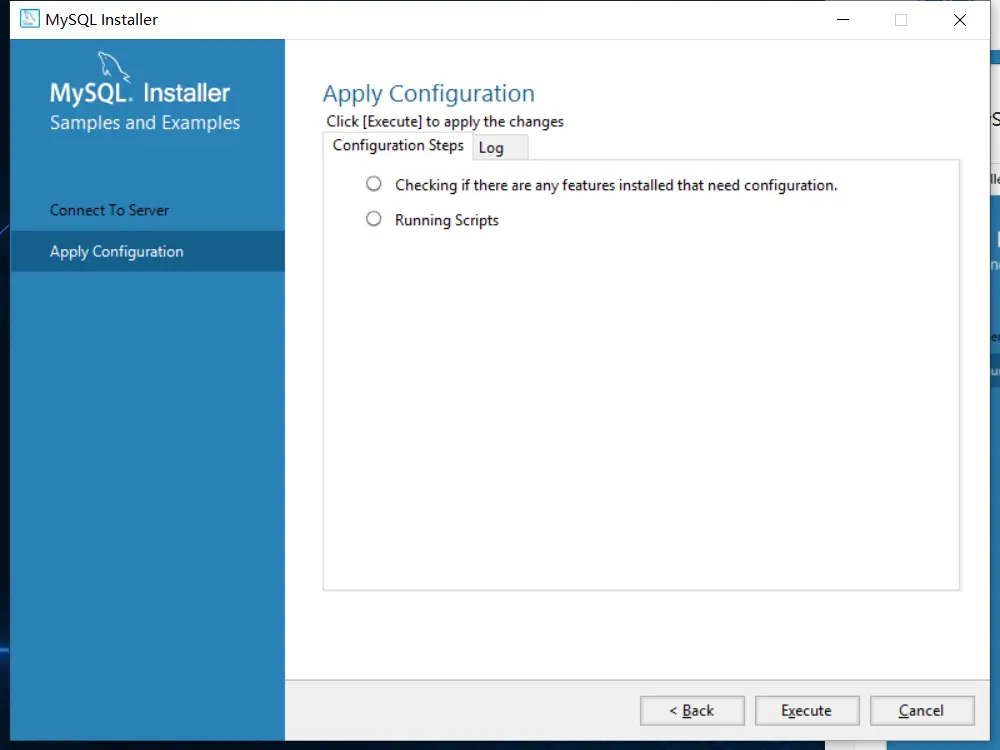The width and height of the screenshot is (1000, 750).
Task: Cancel the MySQL Installer configuration
Action: tap(922, 710)
